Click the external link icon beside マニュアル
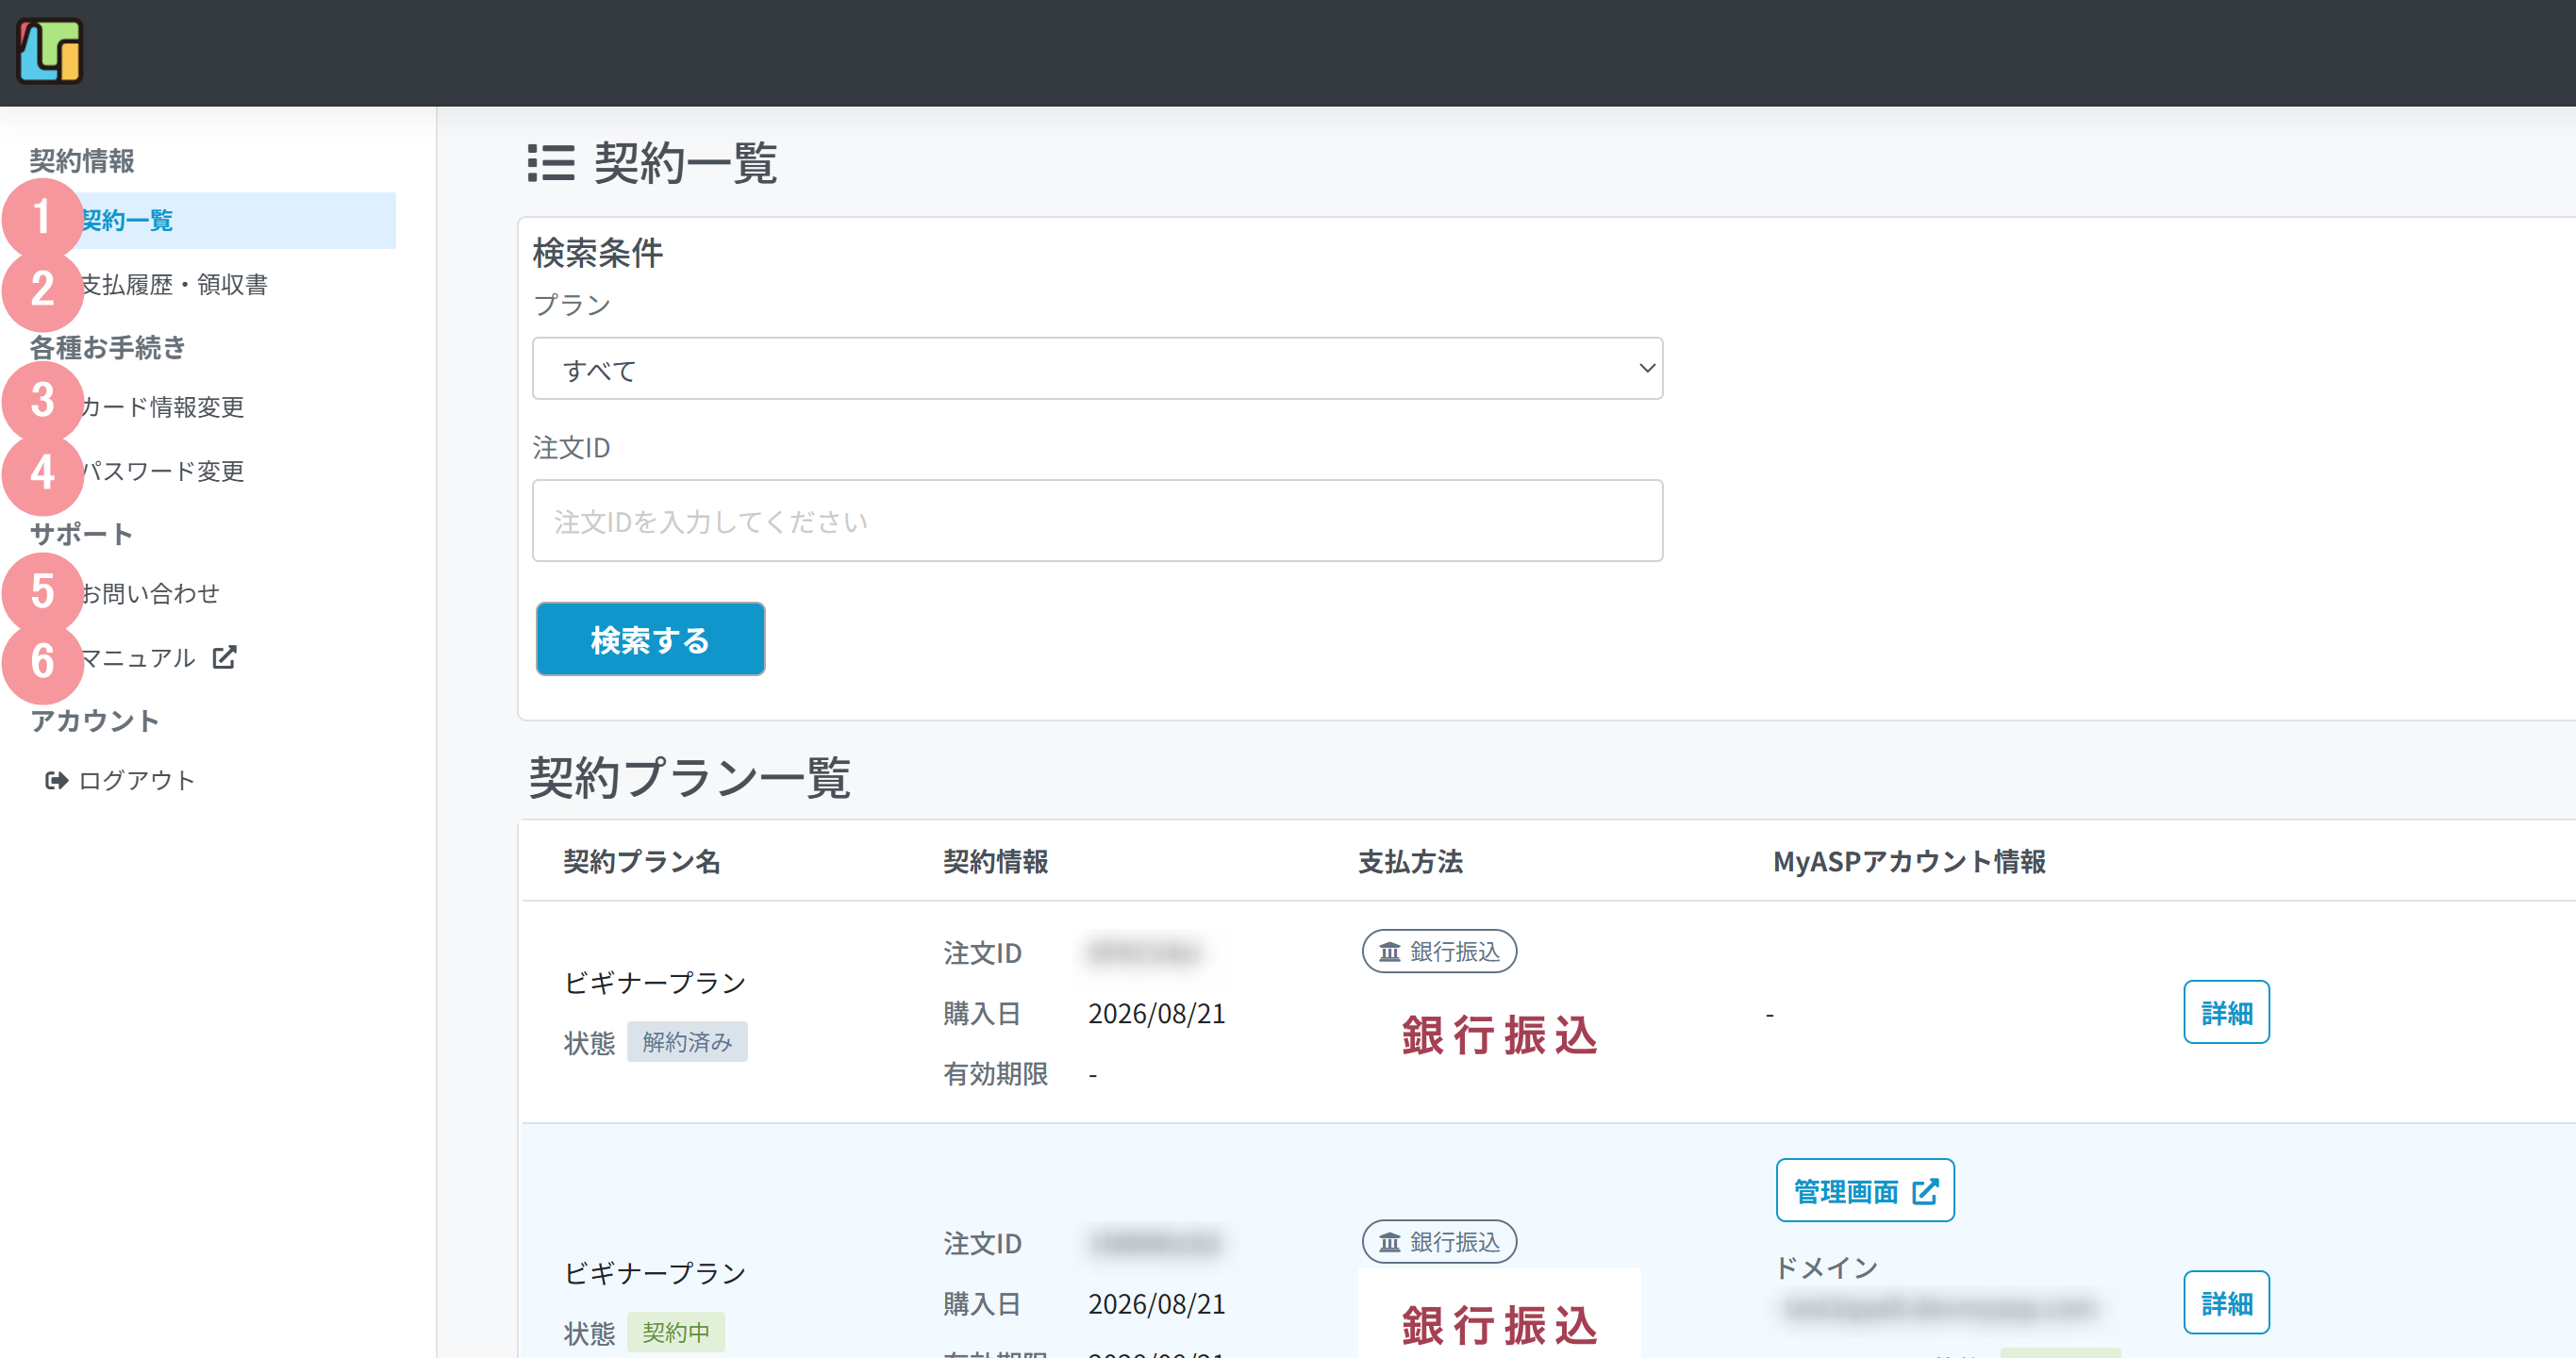The width and height of the screenshot is (2576, 1358). 224,657
